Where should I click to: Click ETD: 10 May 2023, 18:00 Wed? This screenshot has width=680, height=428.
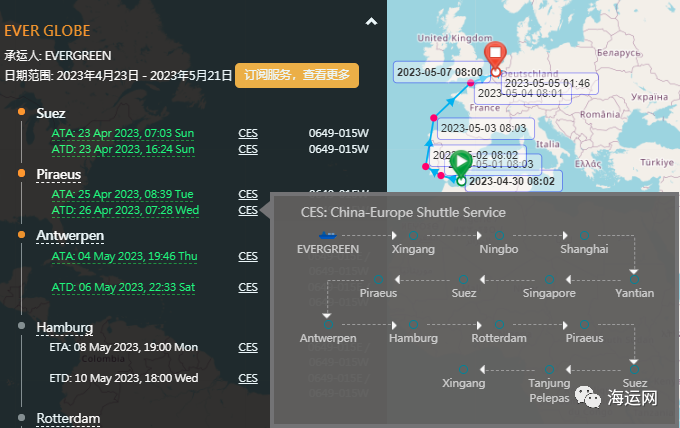(124, 378)
